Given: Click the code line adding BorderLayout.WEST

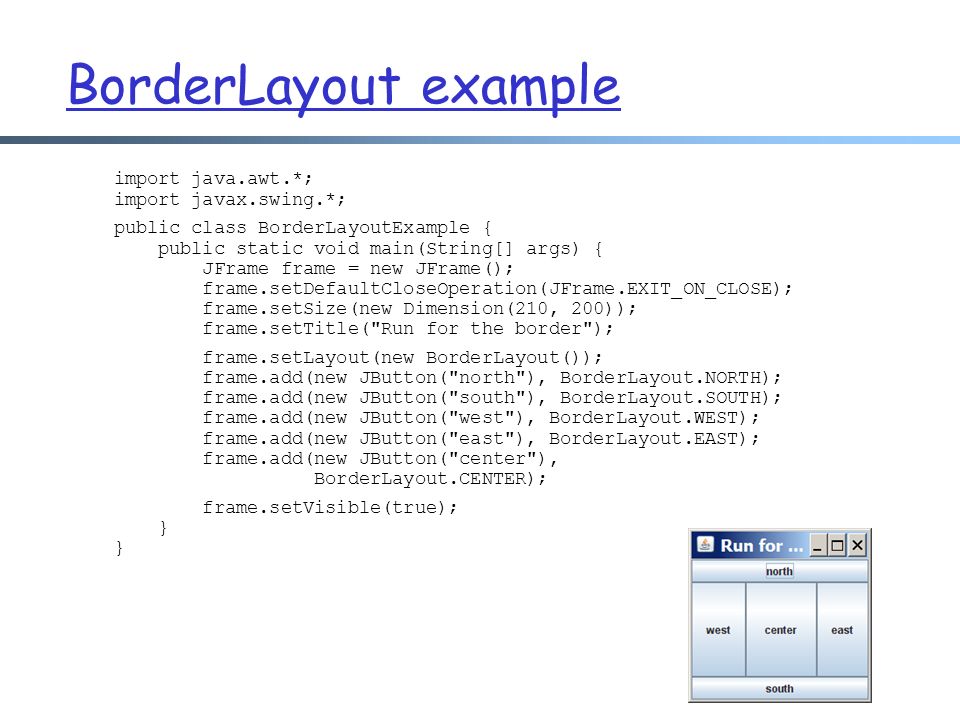Looking at the screenshot, I should 481,418.
